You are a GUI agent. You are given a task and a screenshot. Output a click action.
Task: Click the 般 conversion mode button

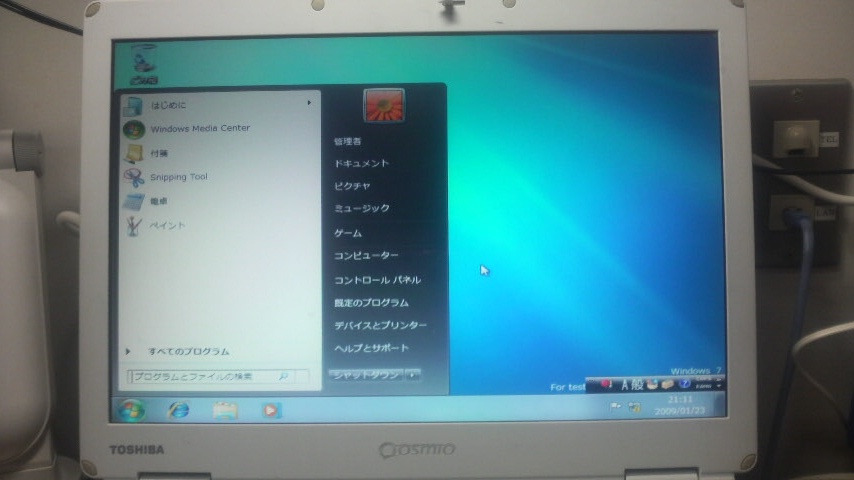pyautogui.click(x=637, y=385)
